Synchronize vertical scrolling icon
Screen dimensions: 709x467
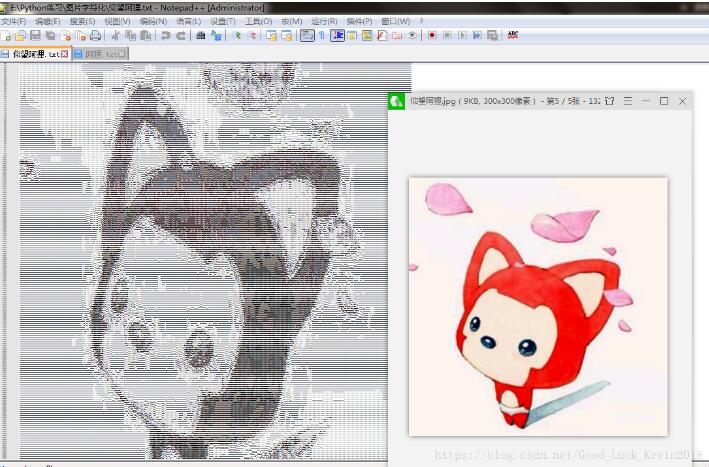click(271, 36)
